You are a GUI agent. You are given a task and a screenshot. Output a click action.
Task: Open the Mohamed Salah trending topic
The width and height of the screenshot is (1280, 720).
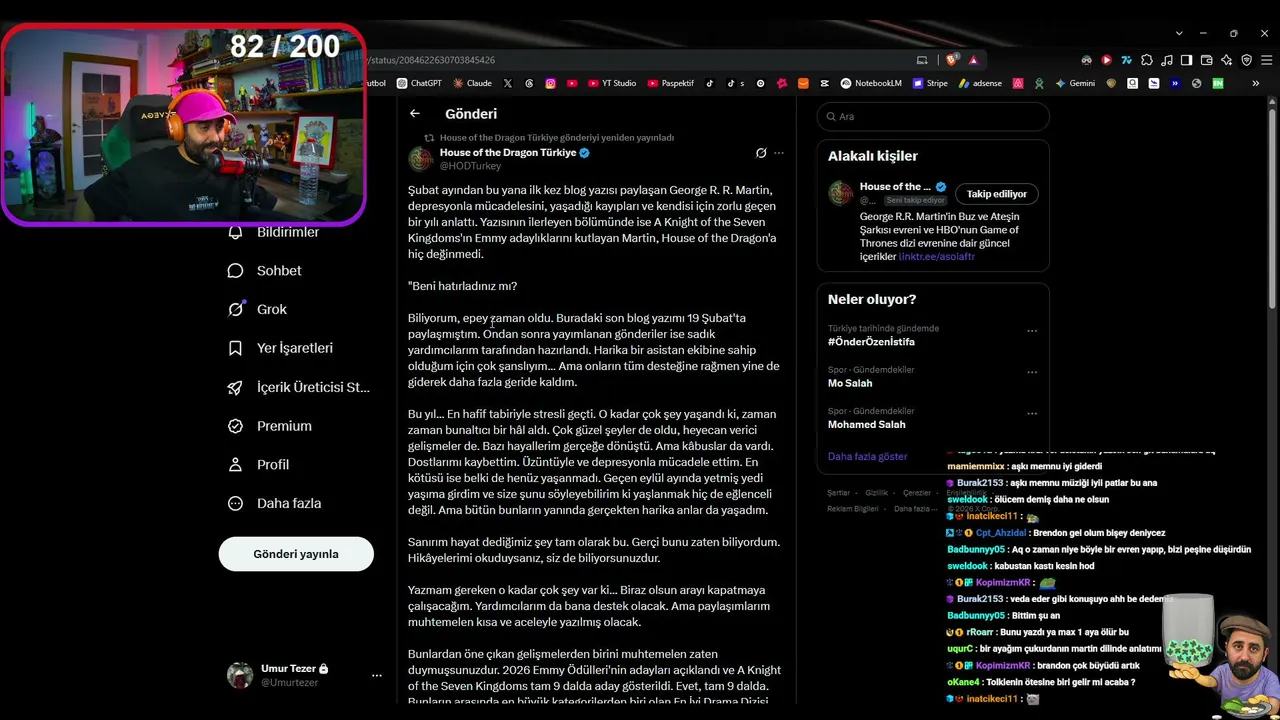click(x=867, y=425)
